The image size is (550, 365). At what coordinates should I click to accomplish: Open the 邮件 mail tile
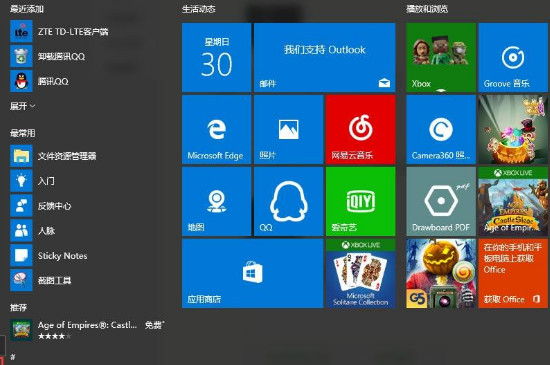click(x=324, y=58)
